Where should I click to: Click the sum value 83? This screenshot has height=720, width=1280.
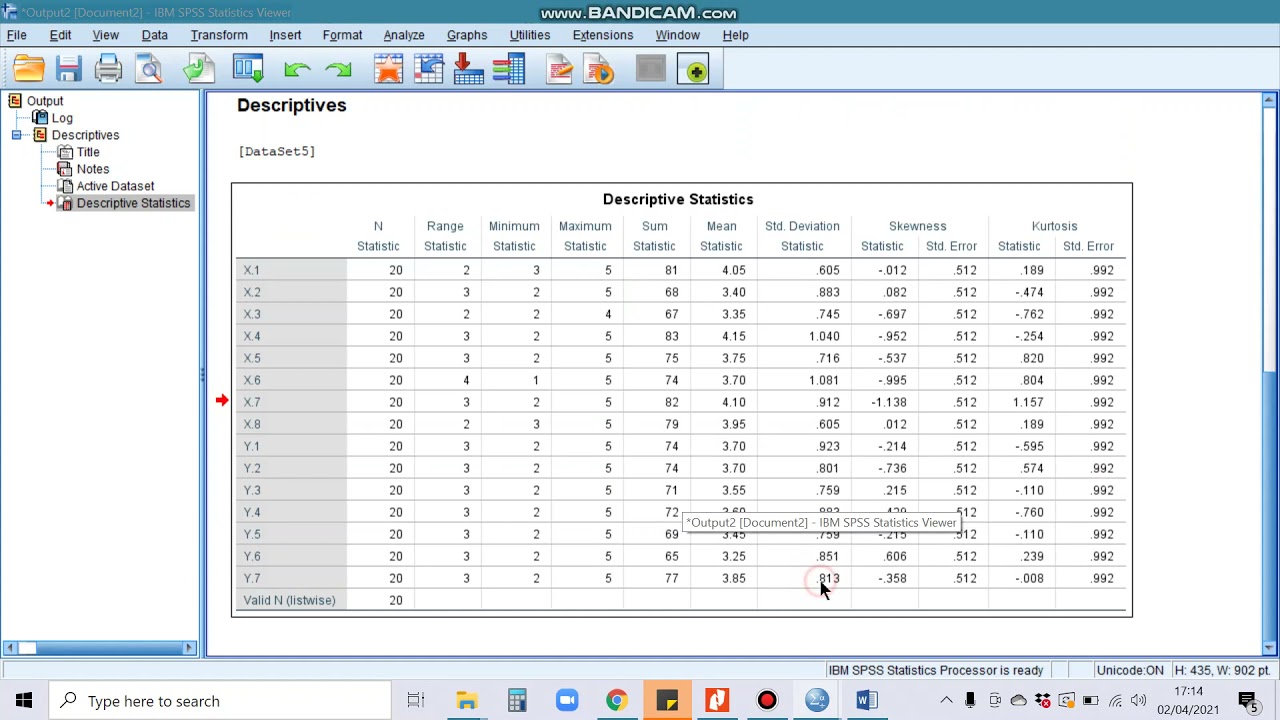pos(671,336)
